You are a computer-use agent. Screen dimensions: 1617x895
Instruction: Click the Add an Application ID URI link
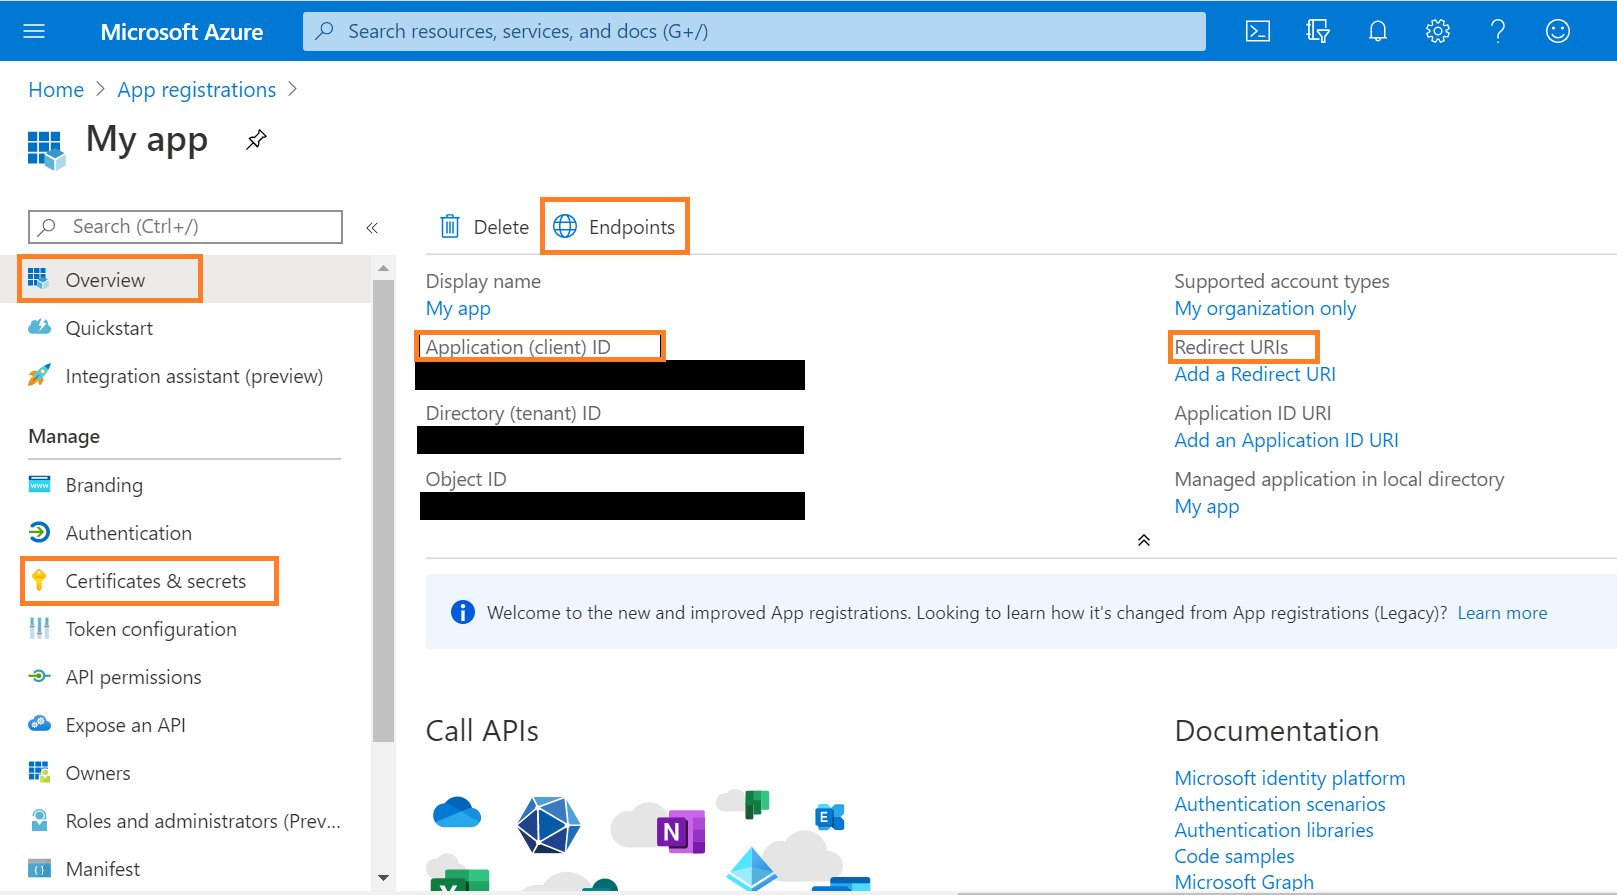pos(1285,440)
